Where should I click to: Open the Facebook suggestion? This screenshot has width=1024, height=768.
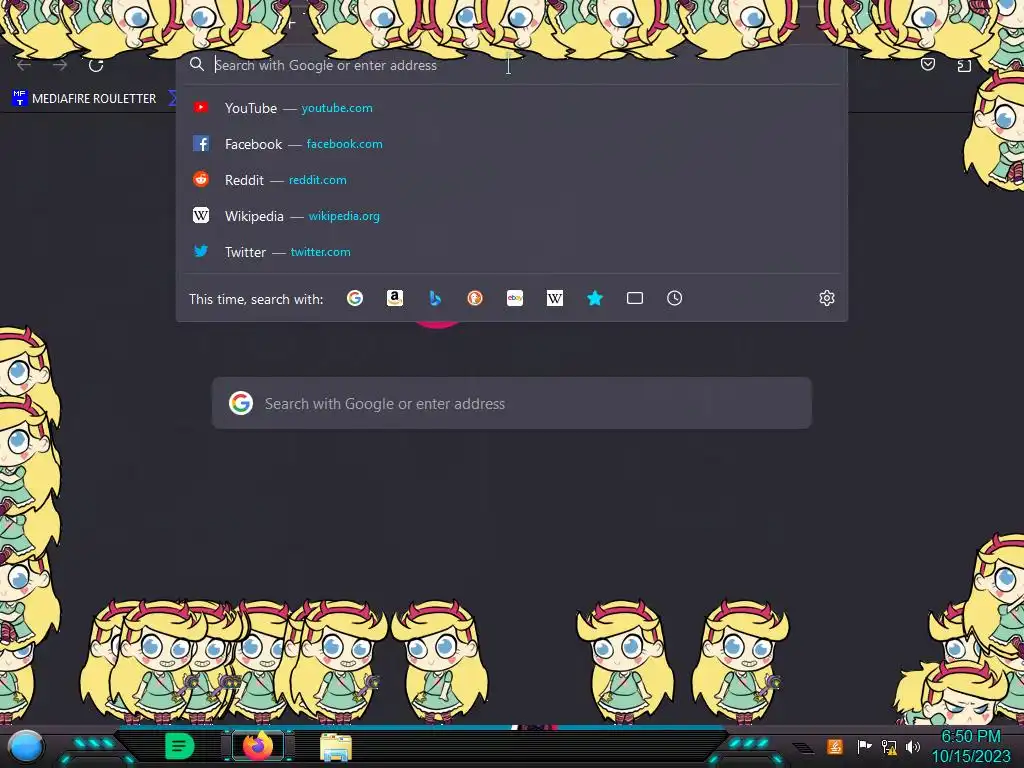coord(512,144)
